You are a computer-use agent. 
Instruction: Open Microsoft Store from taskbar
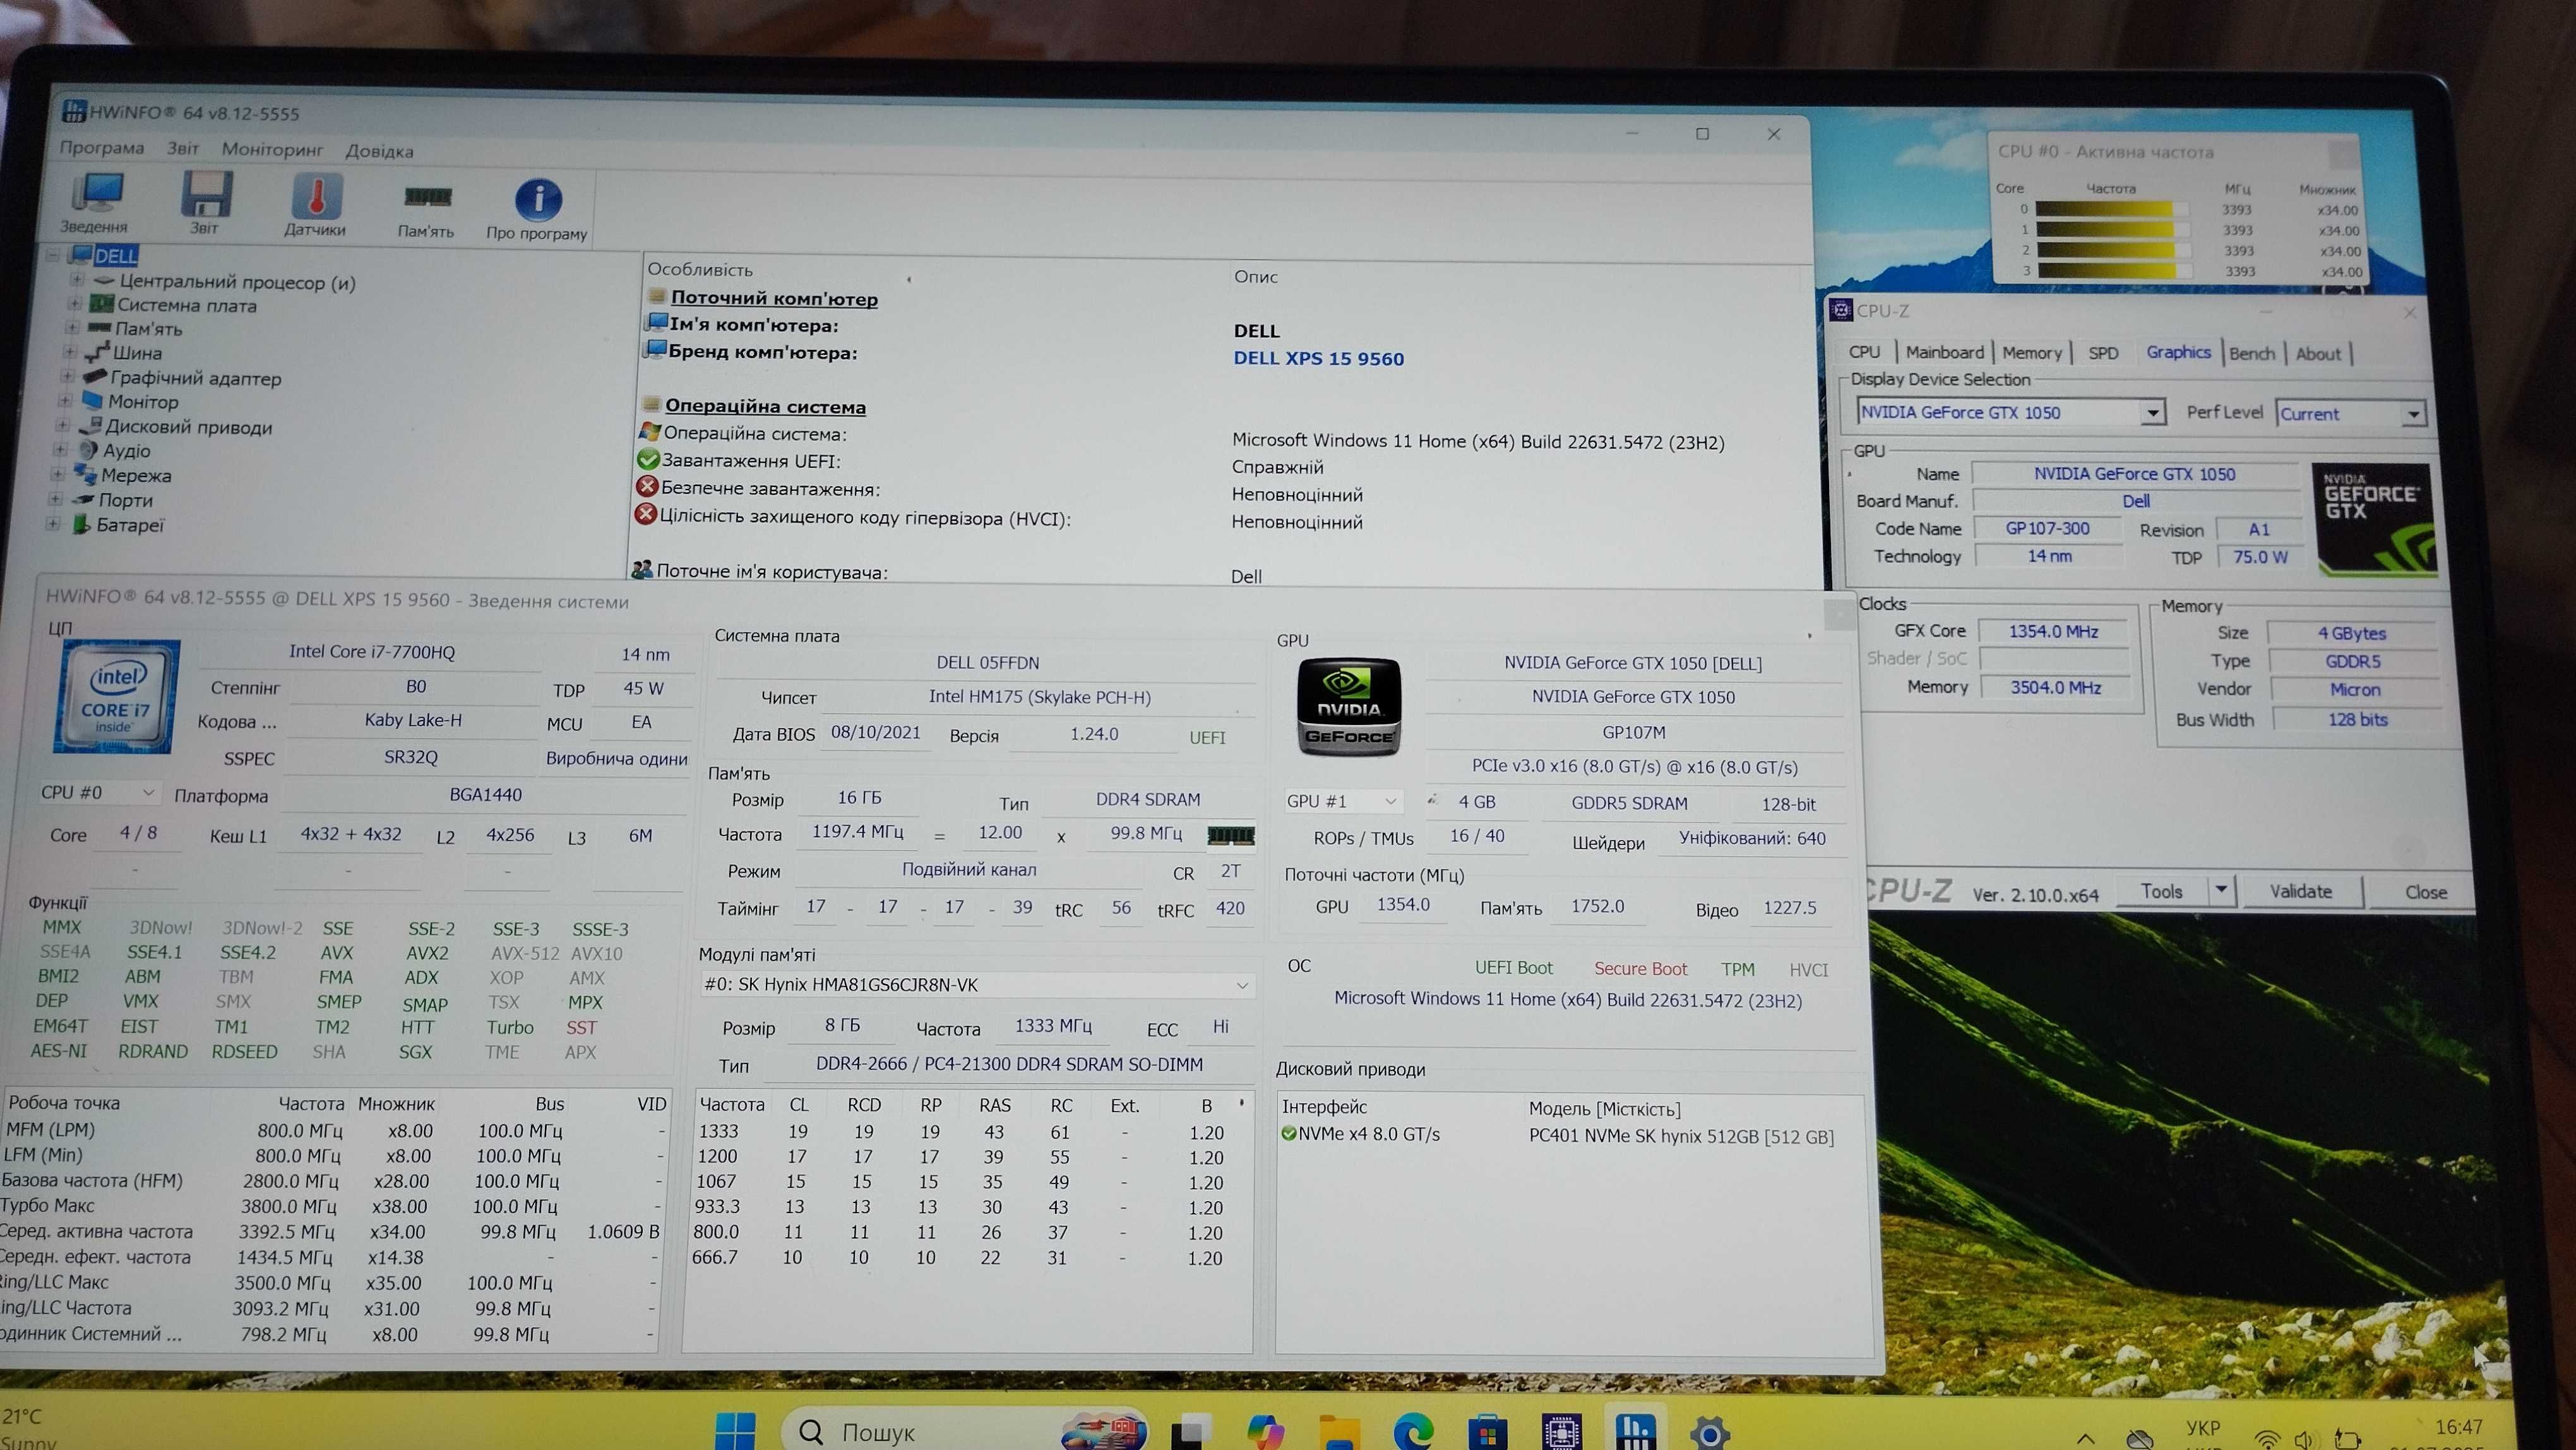pos(1487,1432)
